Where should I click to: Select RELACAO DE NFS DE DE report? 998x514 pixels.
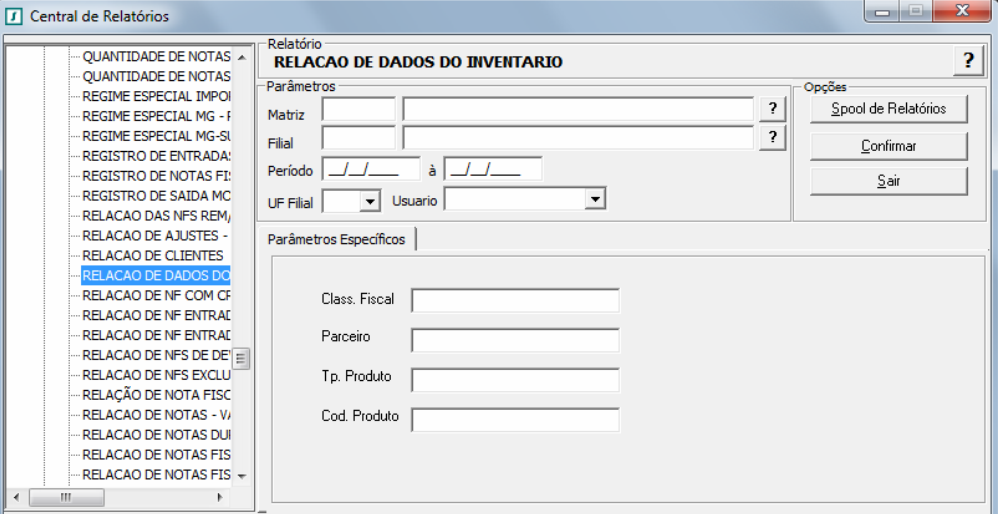157,355
